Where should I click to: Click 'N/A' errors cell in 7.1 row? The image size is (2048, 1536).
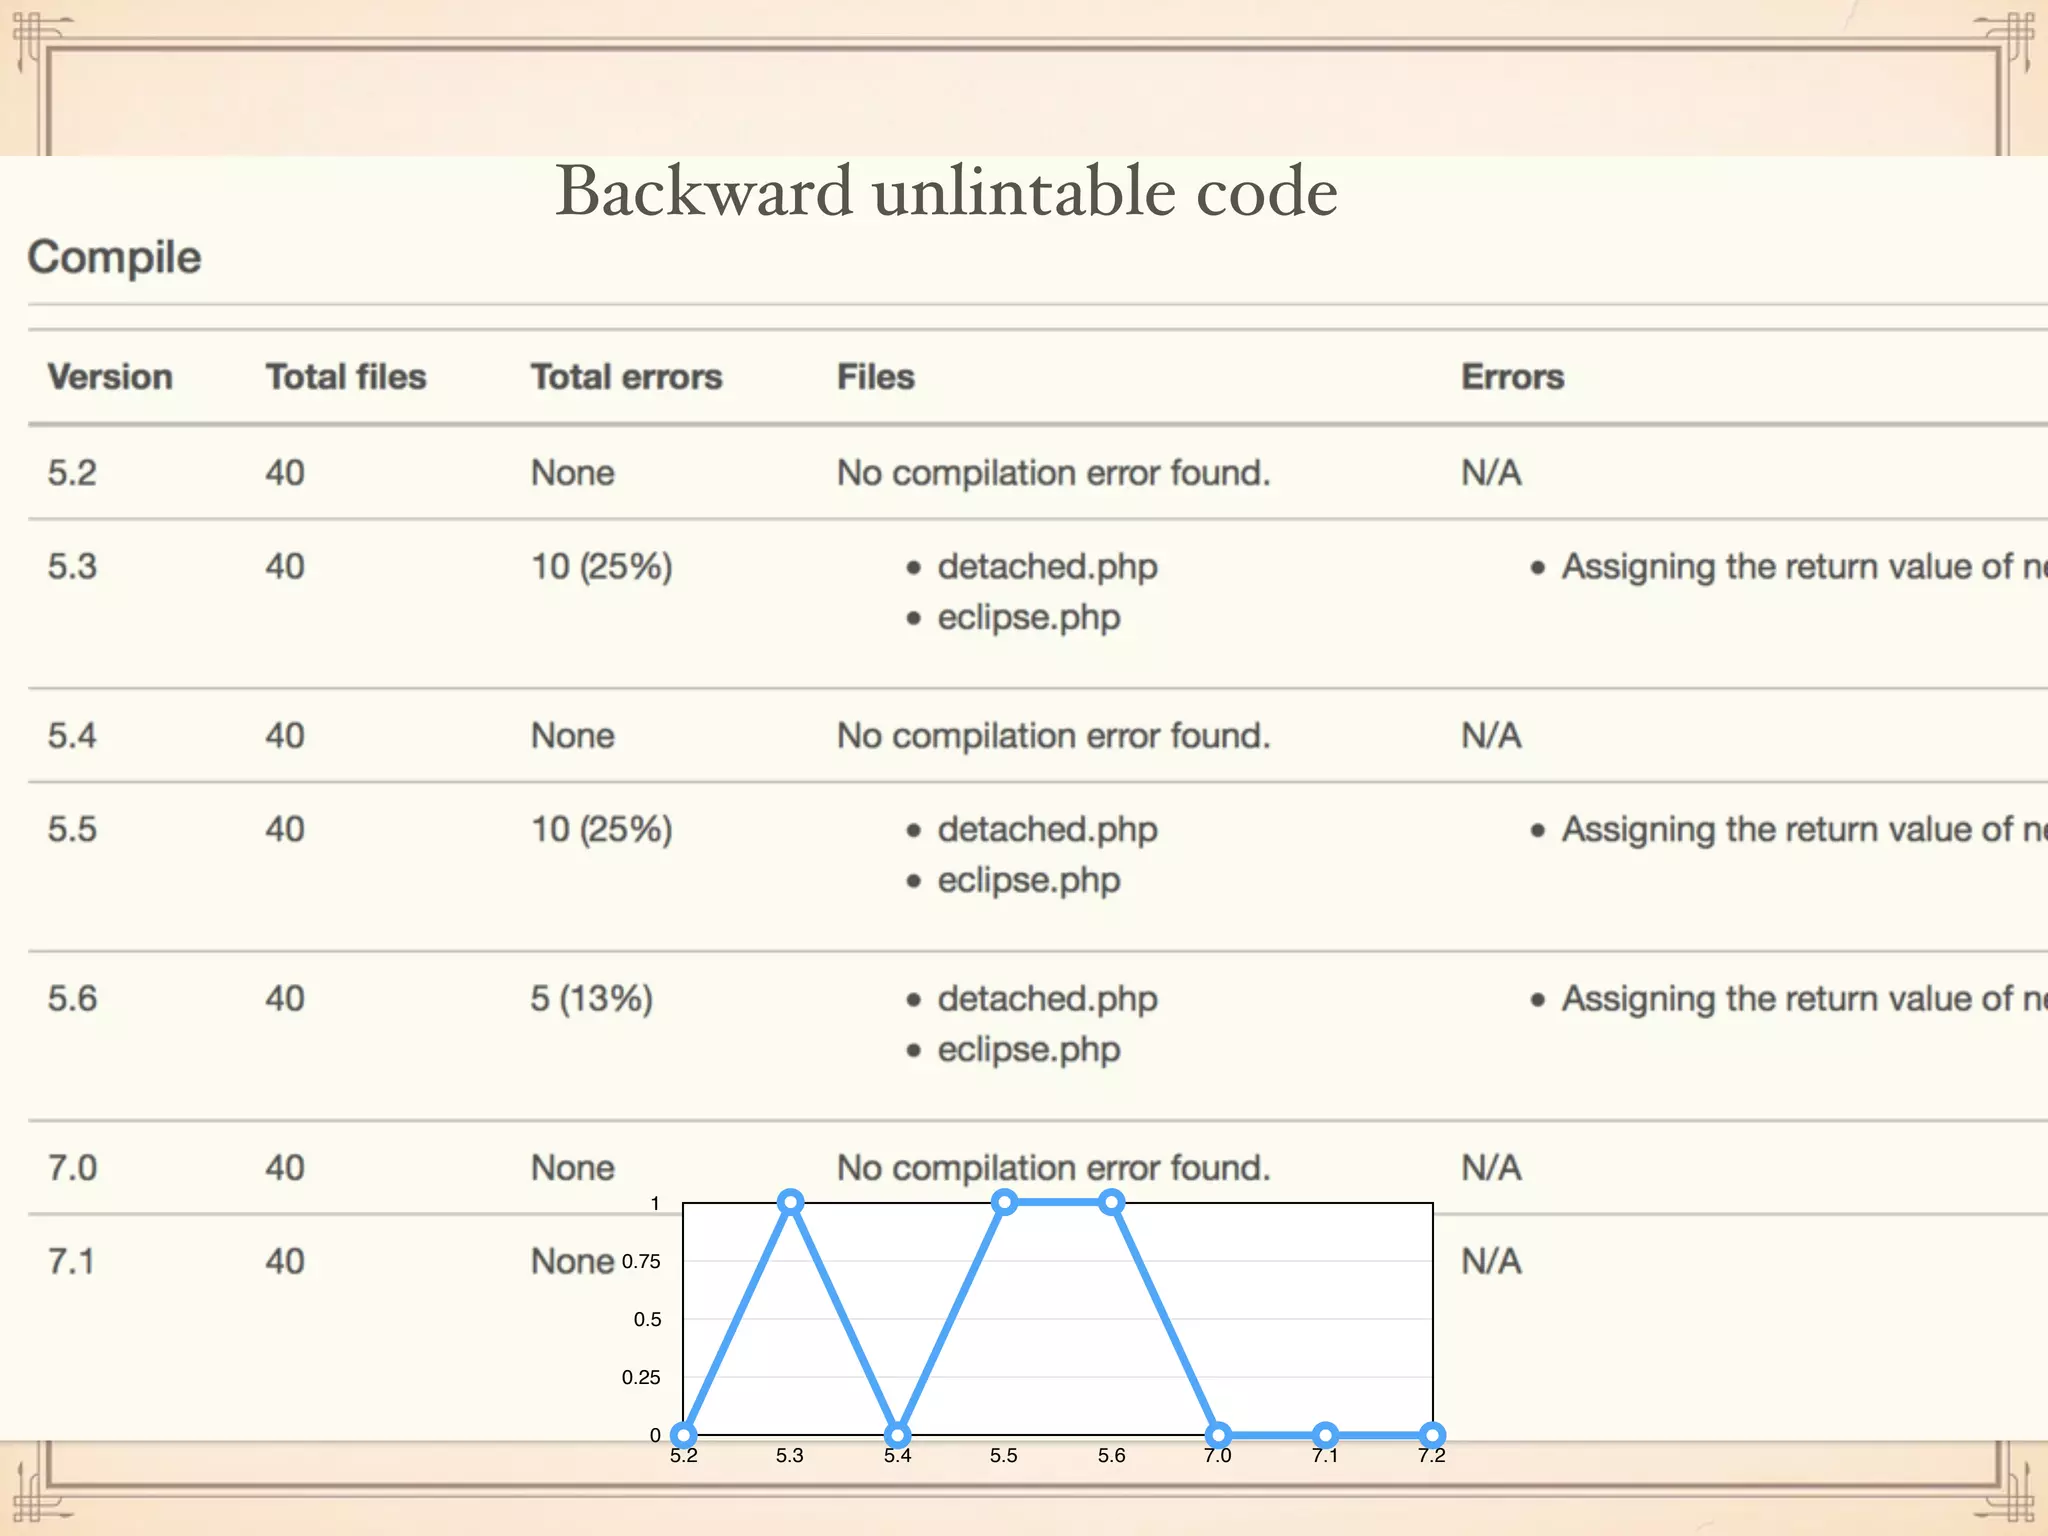(1492, 1262)
